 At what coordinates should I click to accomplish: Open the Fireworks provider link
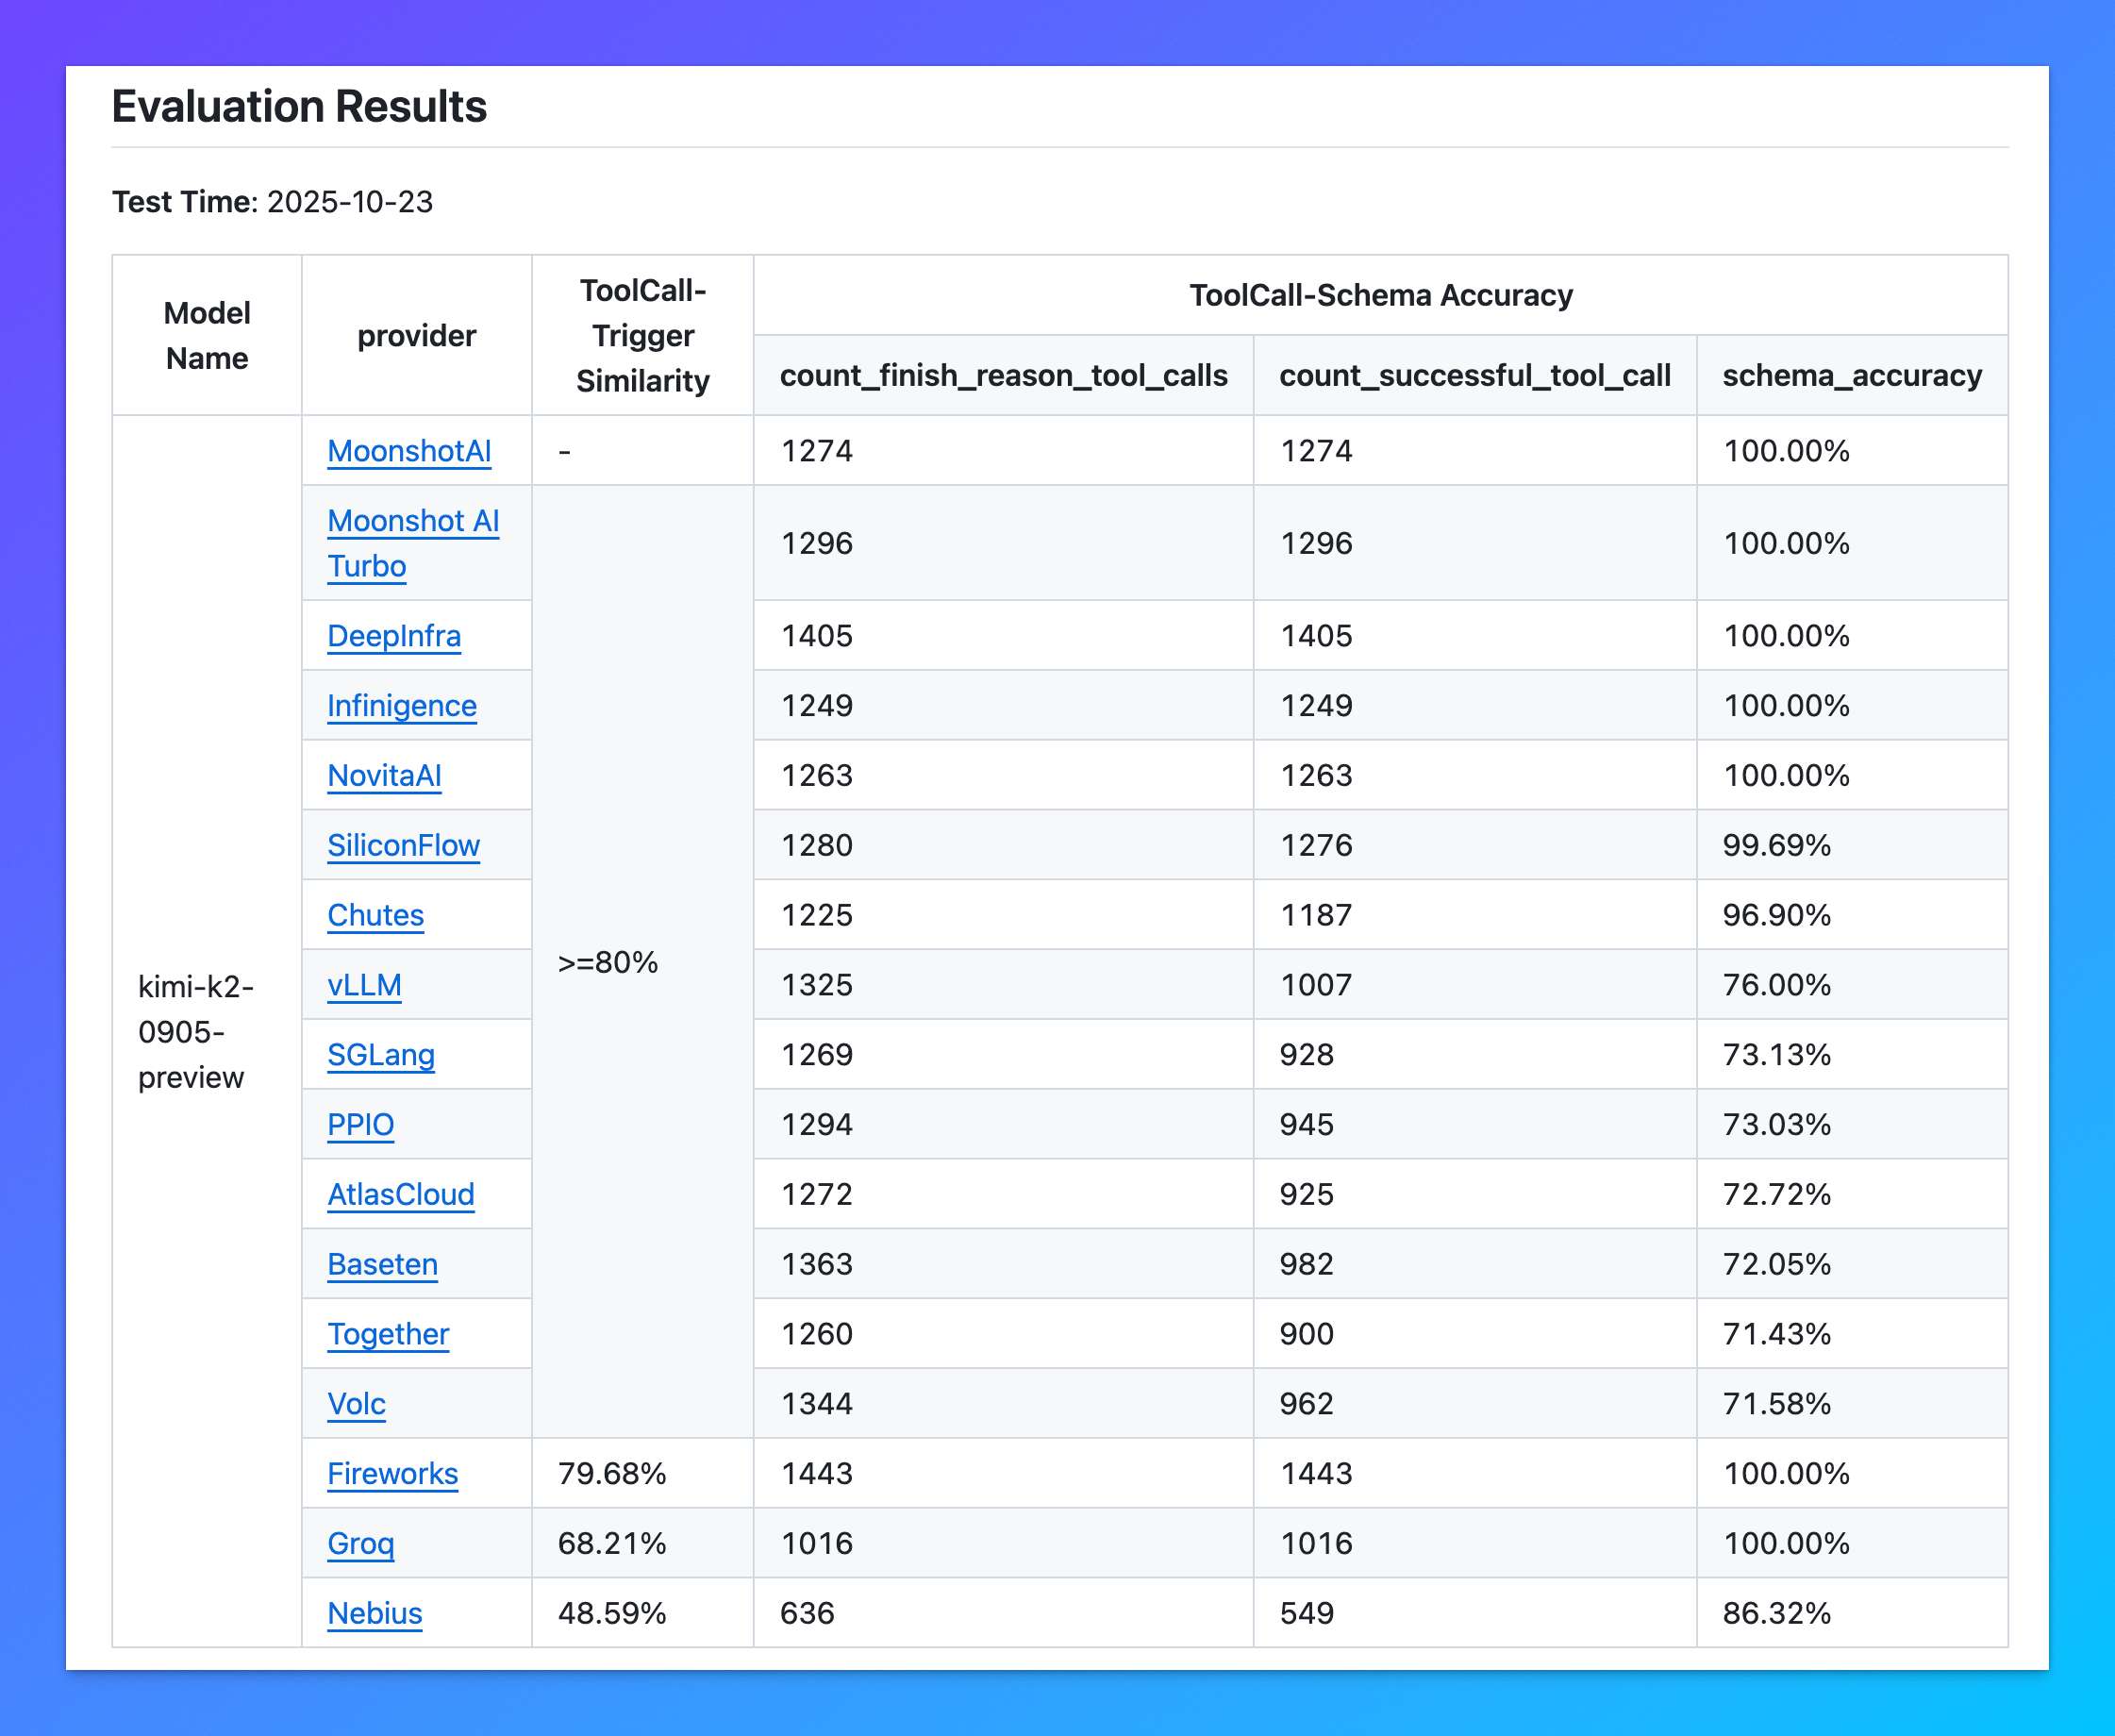tap(392, 1474)
